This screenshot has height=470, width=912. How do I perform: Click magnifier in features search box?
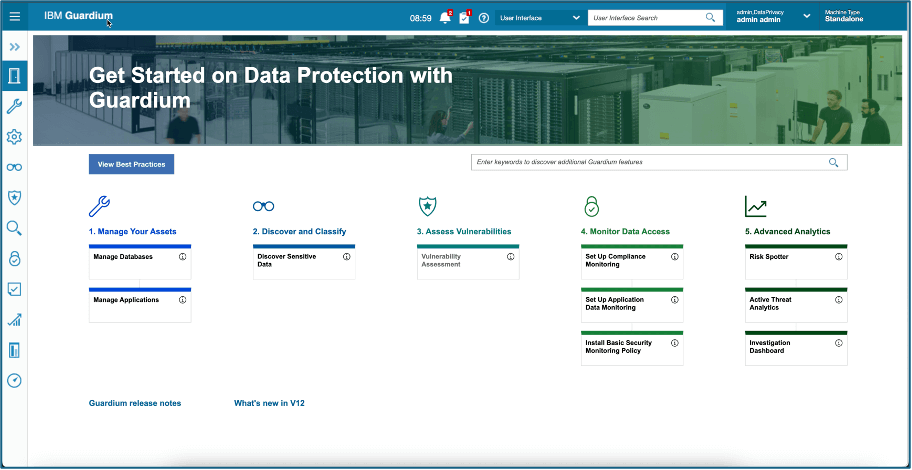pyautogui.click(x=833, y=162)
